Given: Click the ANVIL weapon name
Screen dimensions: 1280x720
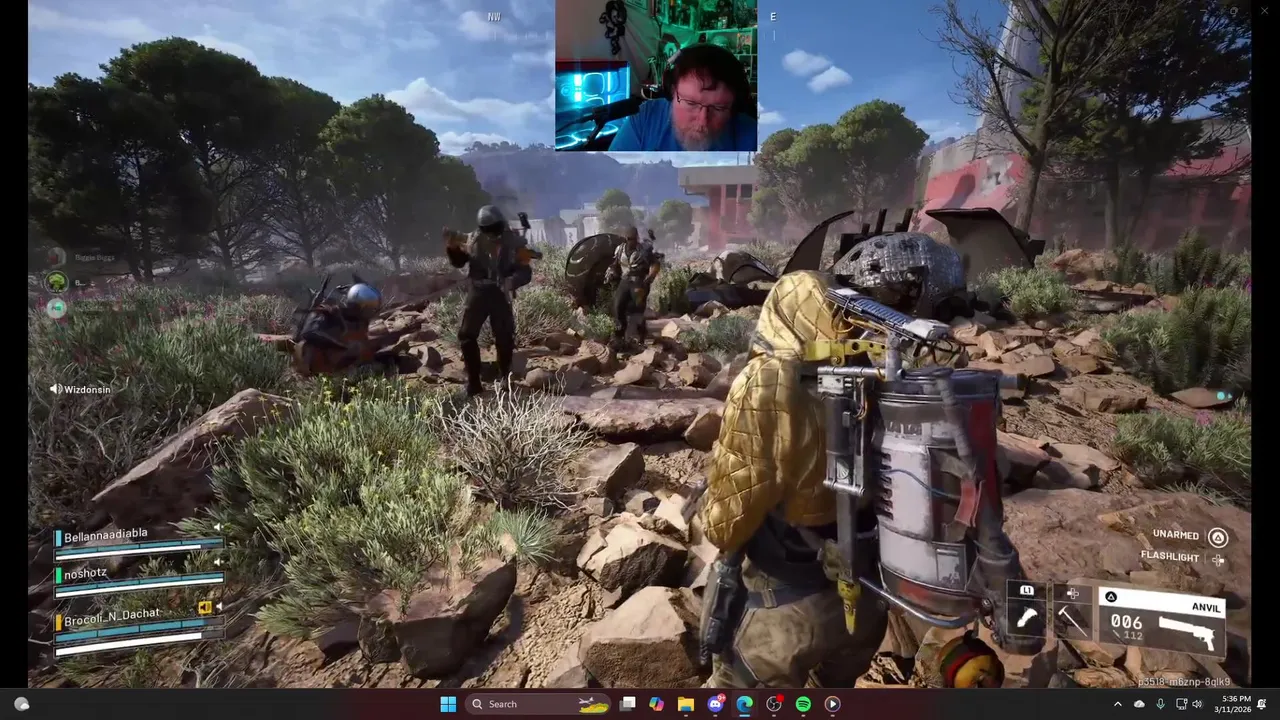Looking at the screenshot, I should tap(1206, 607).
